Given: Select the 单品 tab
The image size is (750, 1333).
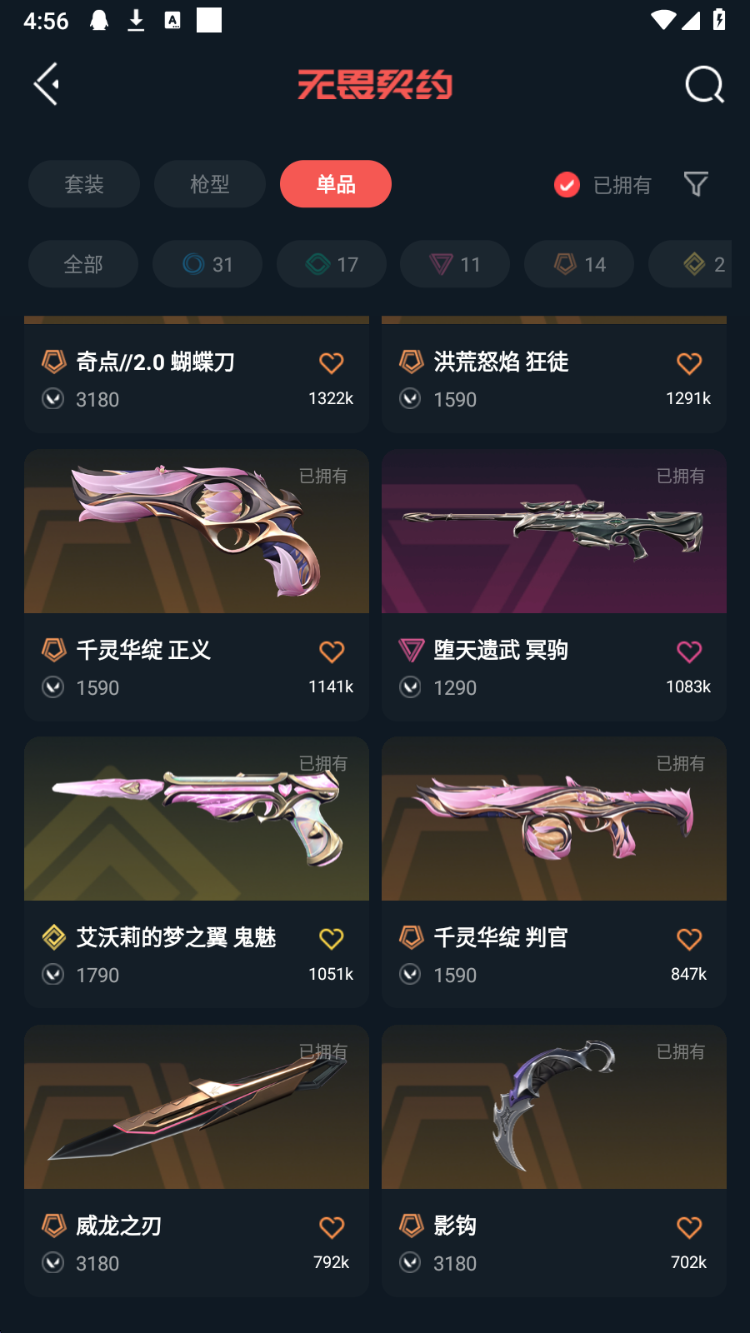Looking at the screenshot, I should 336,184.
